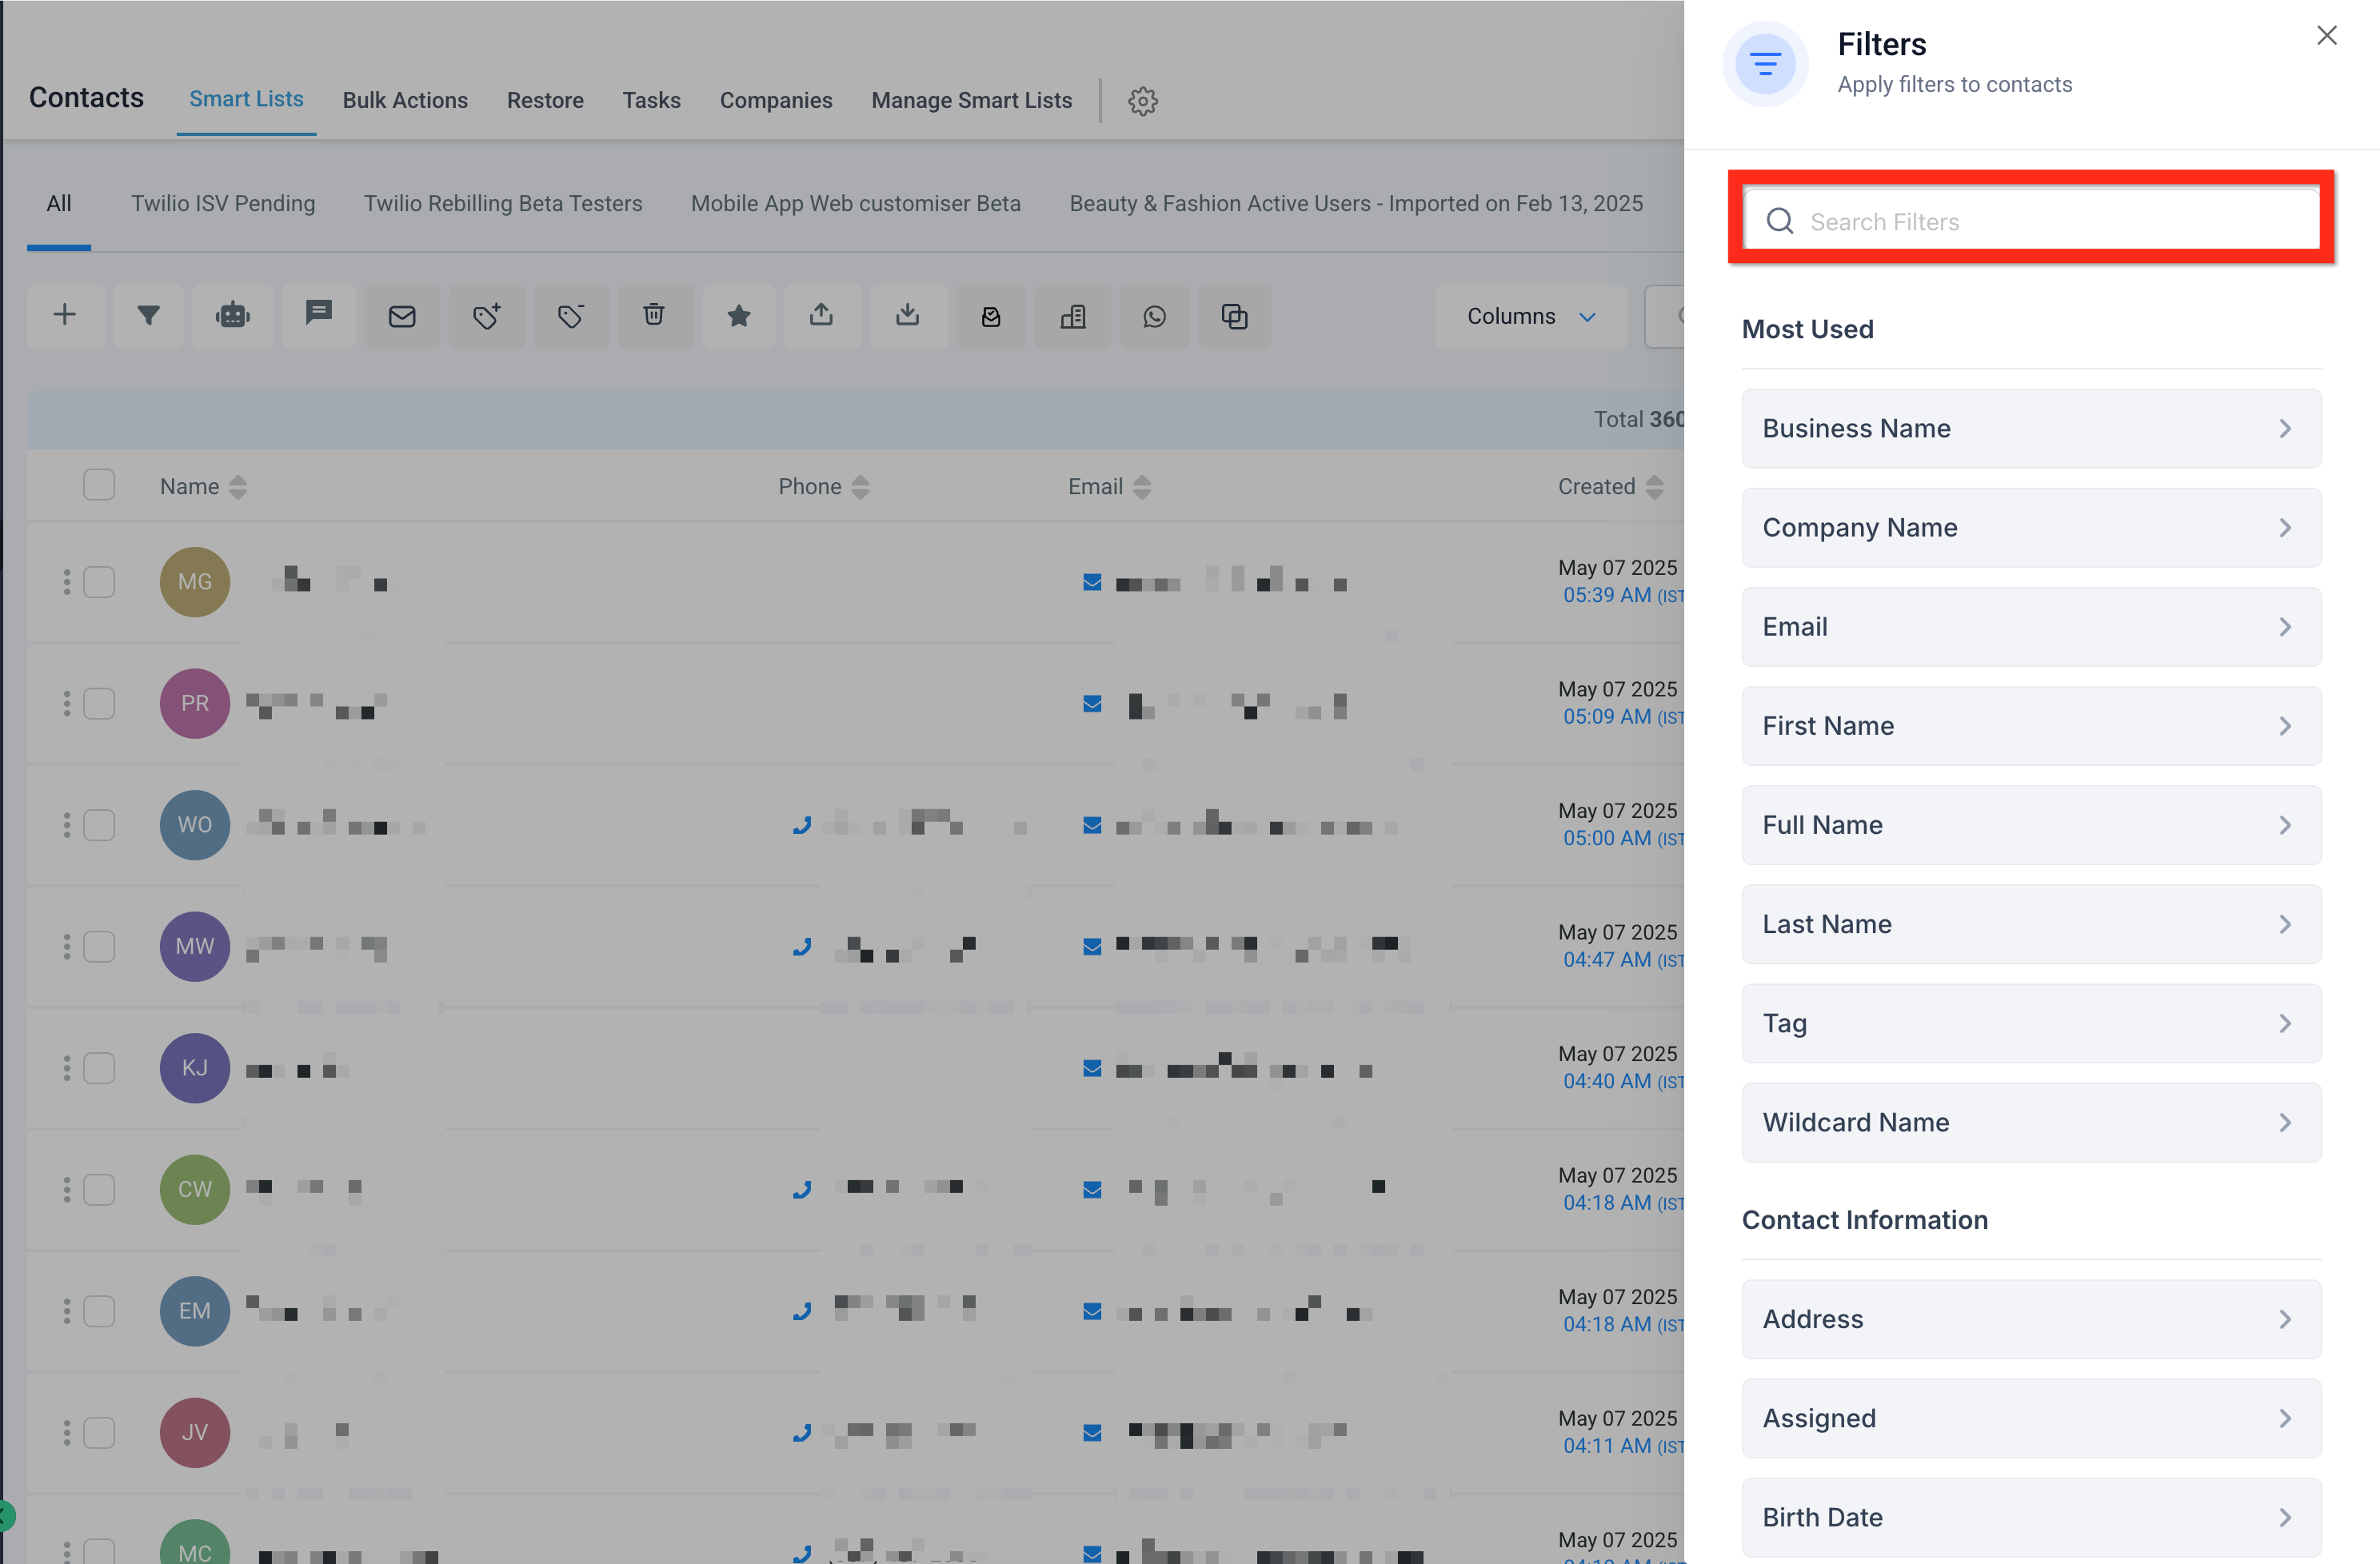Click the remove tag icon

pyautogui.click(x=571, y=316)
